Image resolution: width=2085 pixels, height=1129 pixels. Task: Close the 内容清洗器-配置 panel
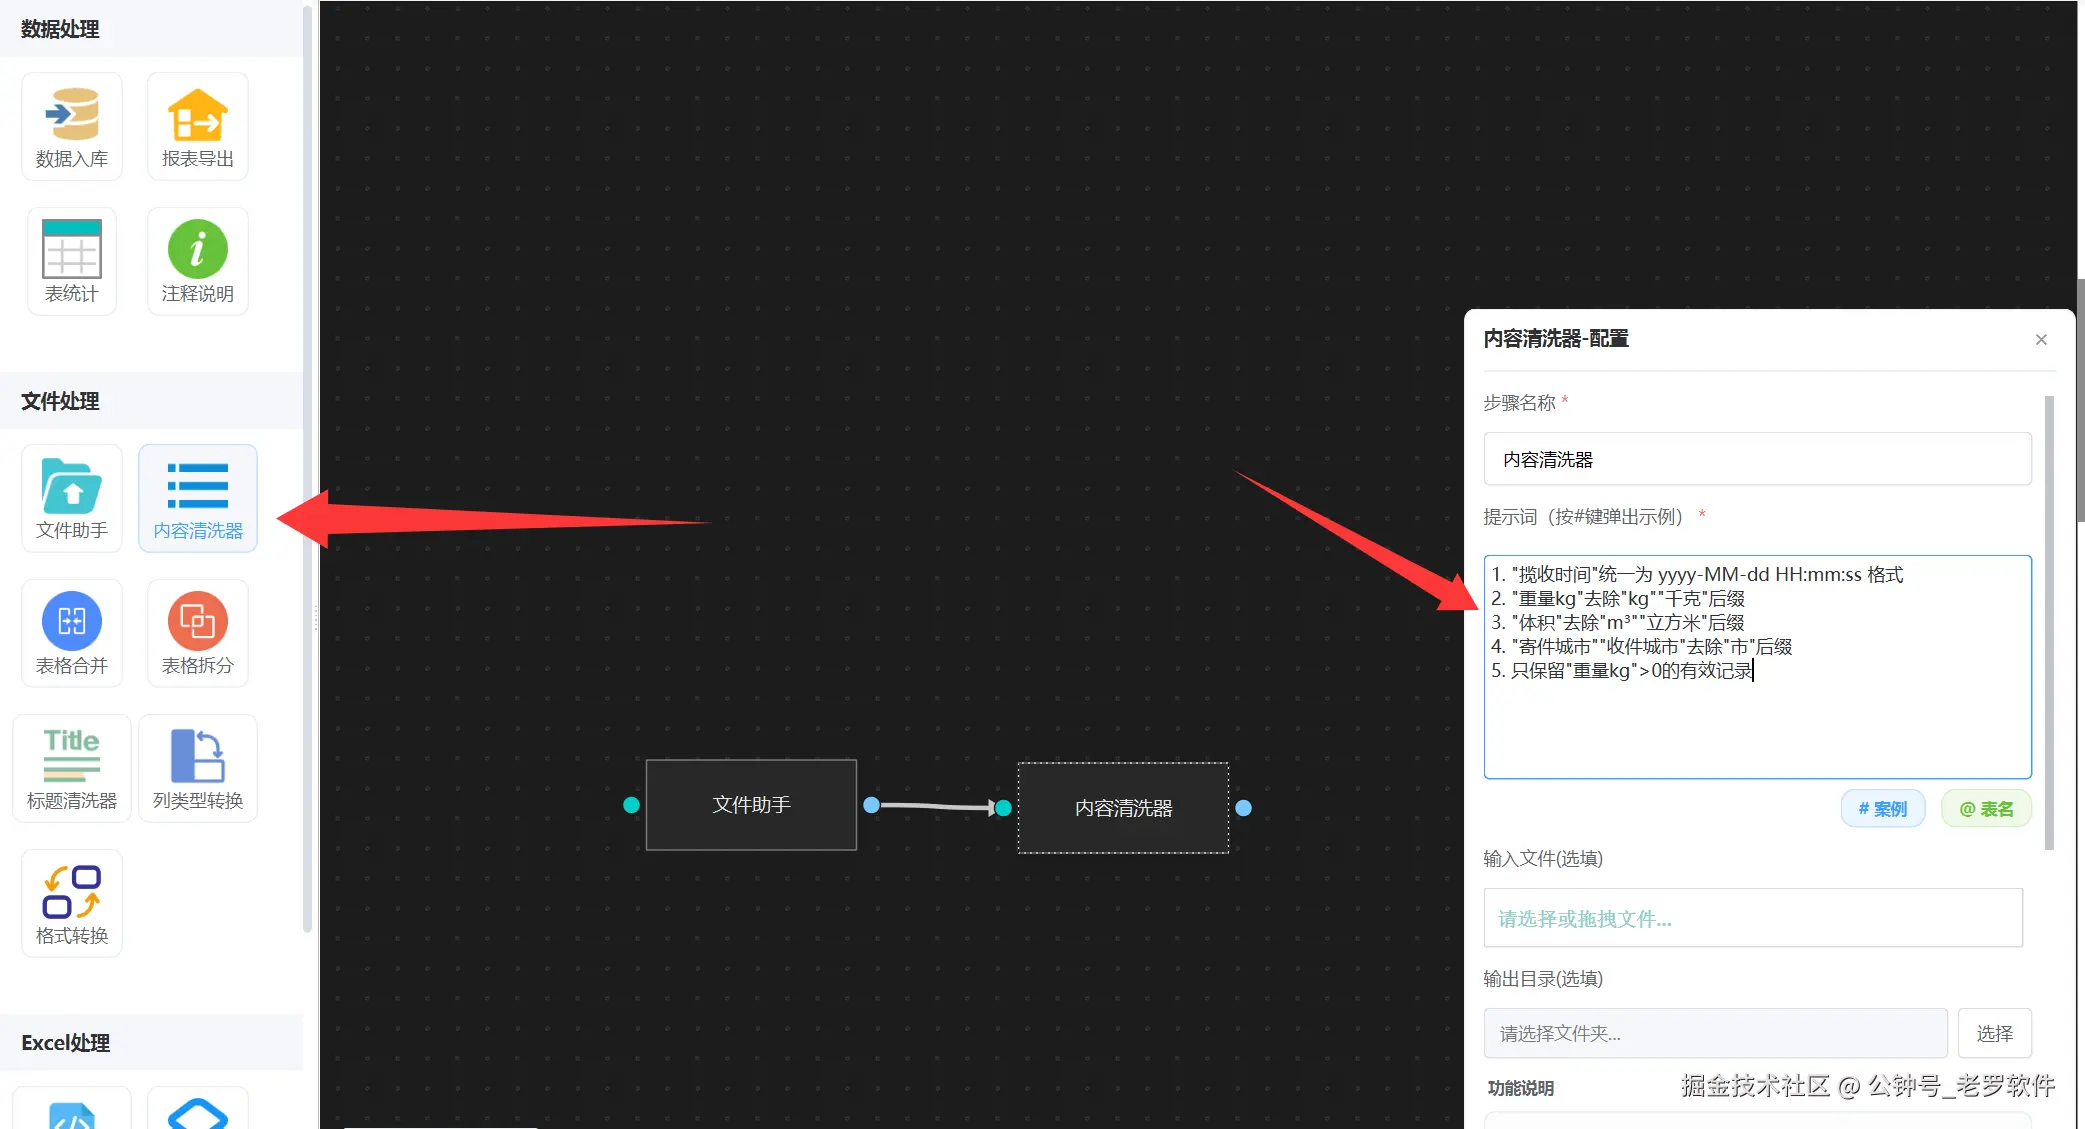coord(2041,340)
